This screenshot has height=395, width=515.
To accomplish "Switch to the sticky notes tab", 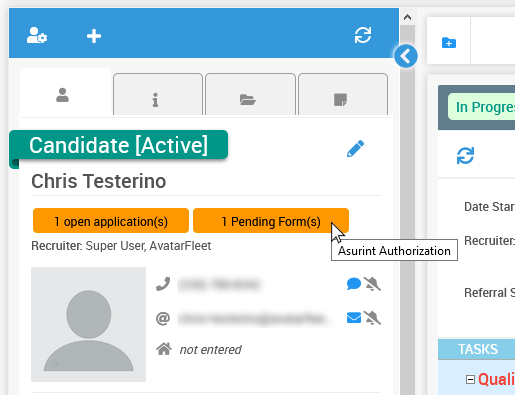I will 343,95.
